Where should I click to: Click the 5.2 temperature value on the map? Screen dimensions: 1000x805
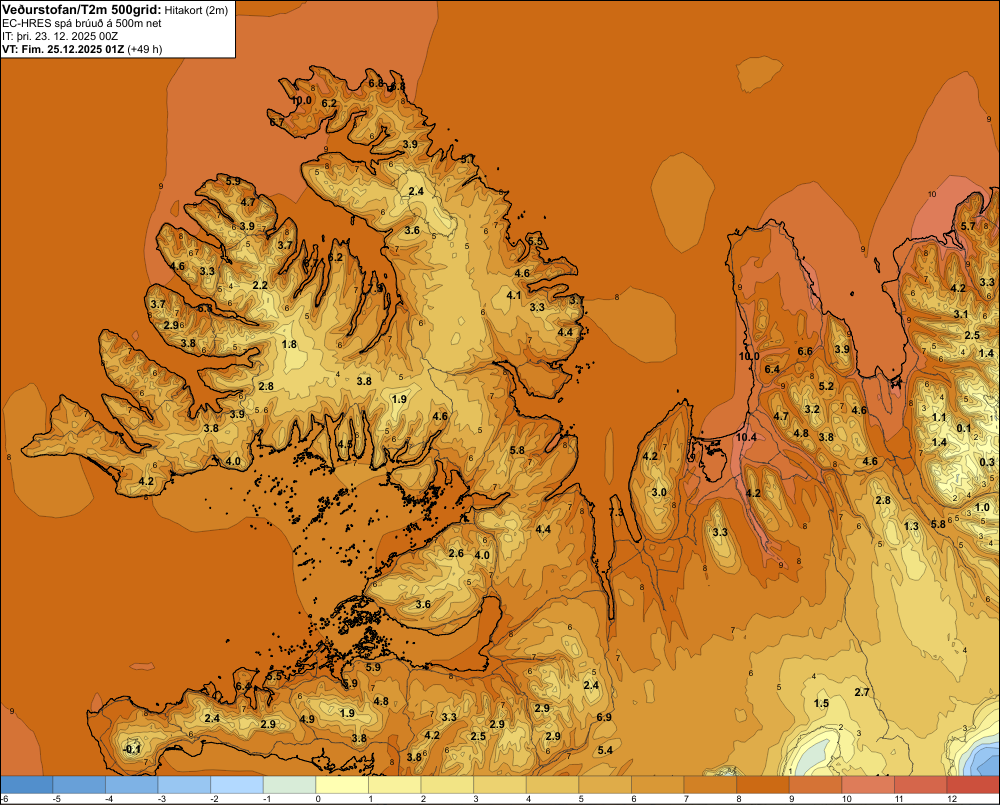coord(827,386)
